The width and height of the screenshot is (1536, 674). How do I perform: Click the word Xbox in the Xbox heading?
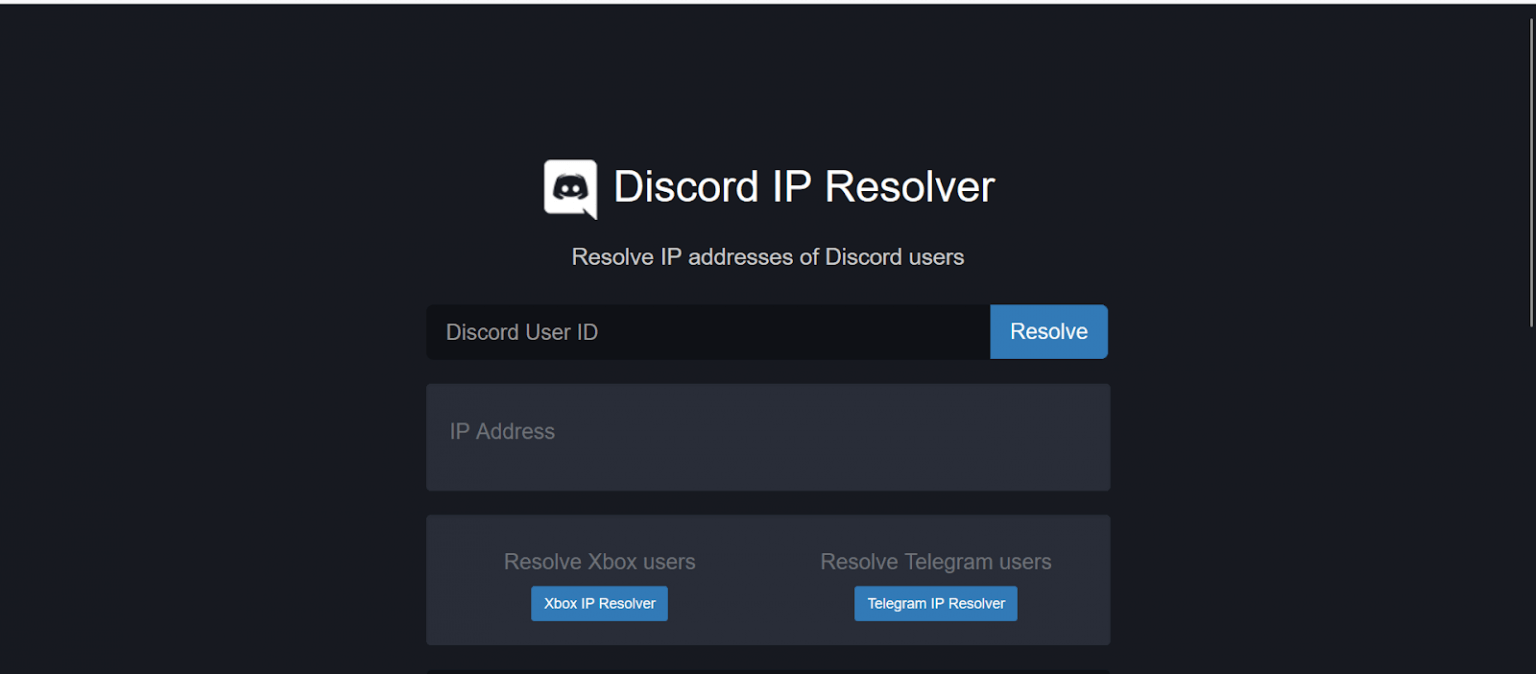point(613,562)
